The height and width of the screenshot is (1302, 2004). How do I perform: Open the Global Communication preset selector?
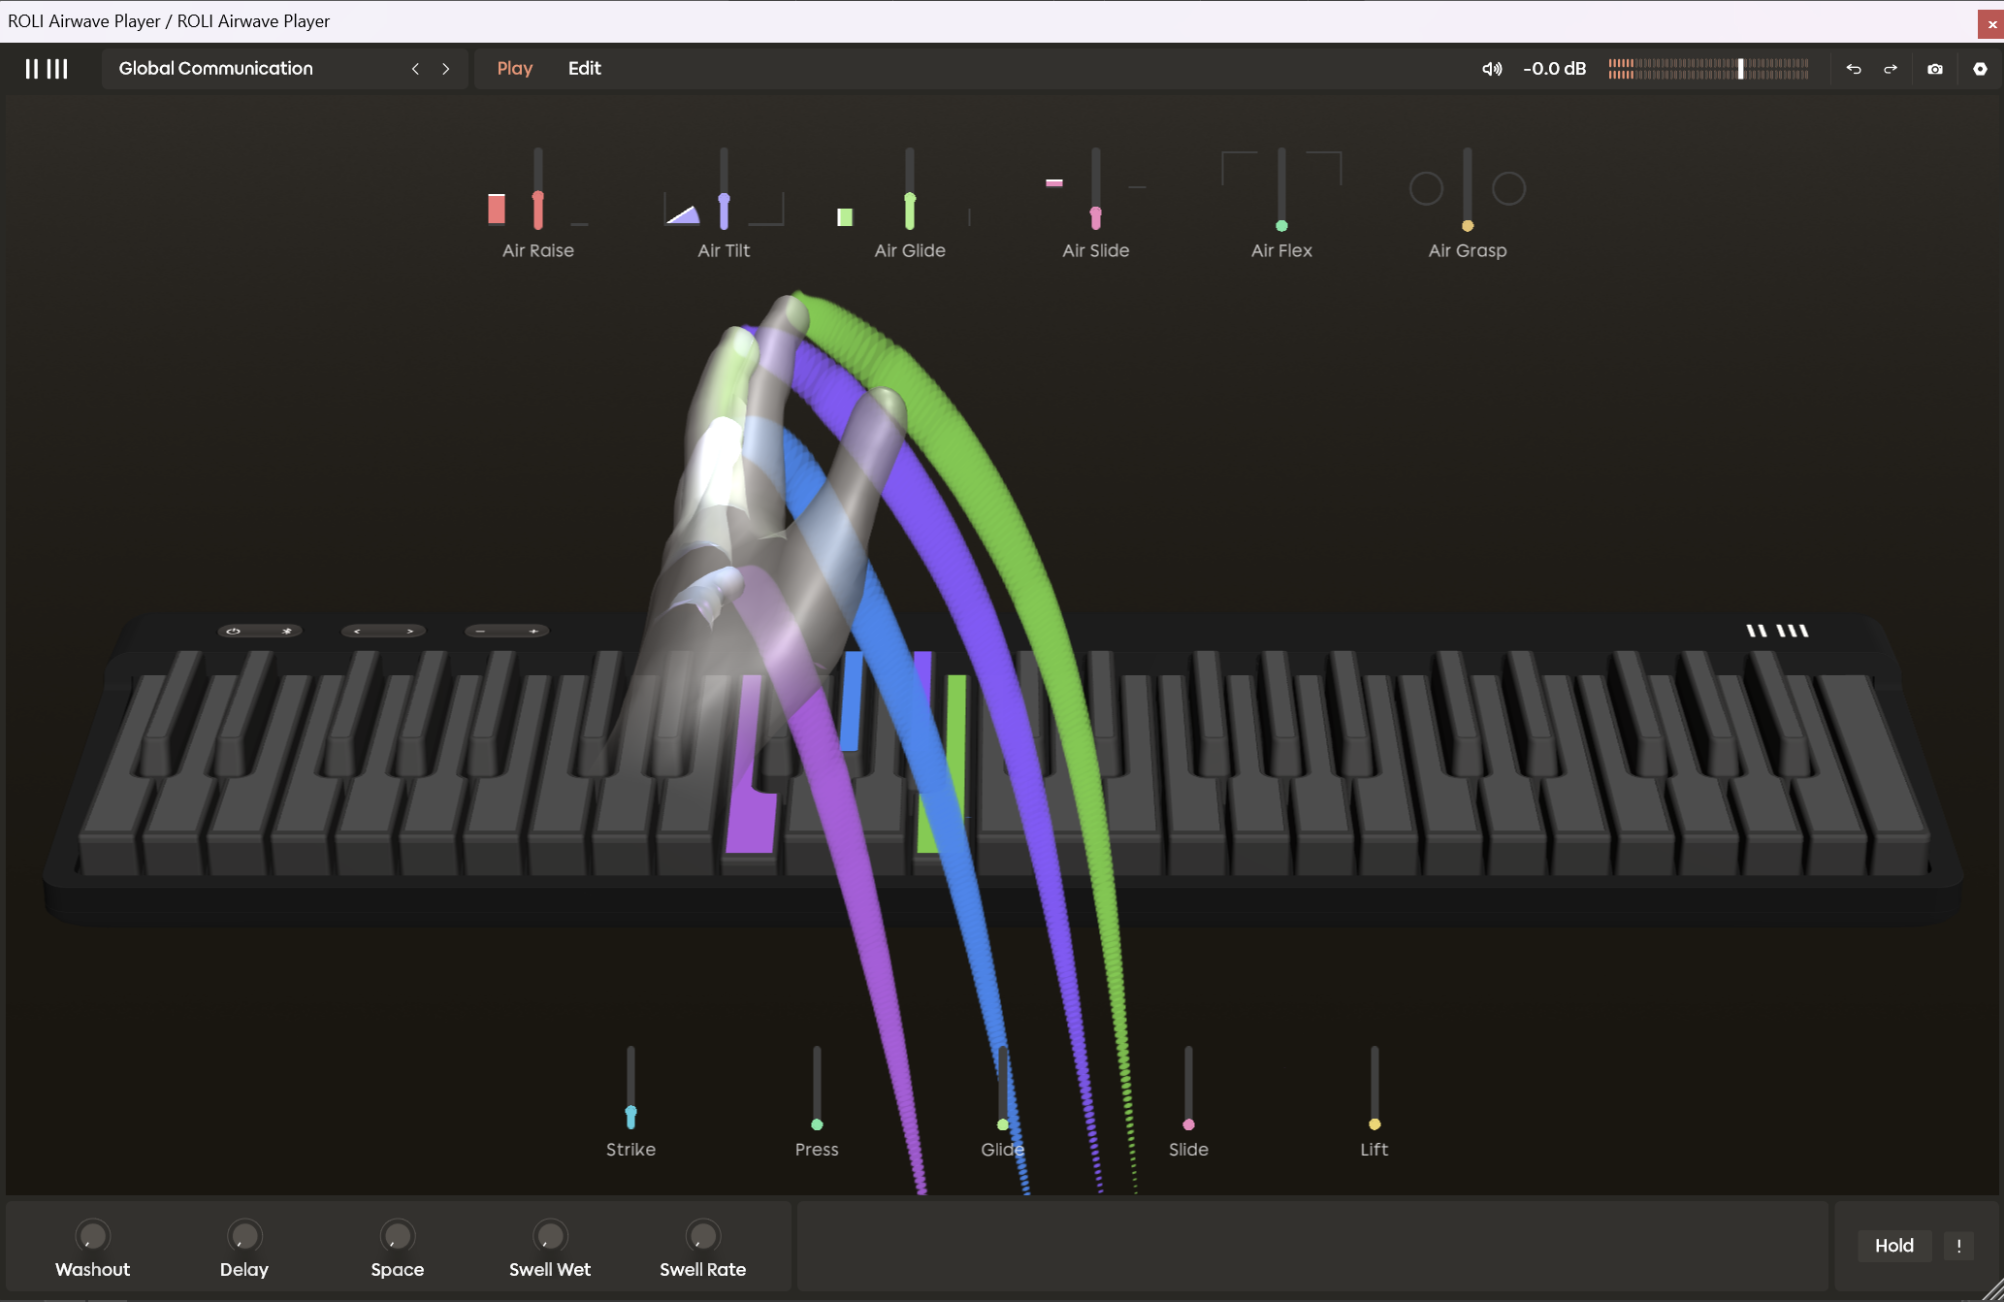(216, 69)
